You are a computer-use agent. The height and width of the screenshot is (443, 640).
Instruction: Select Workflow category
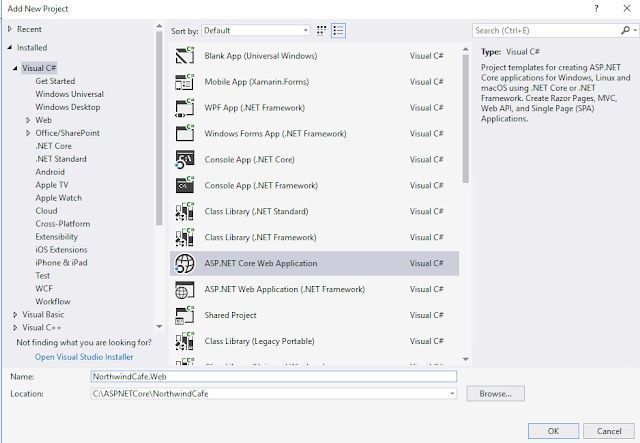click(53, 302)
